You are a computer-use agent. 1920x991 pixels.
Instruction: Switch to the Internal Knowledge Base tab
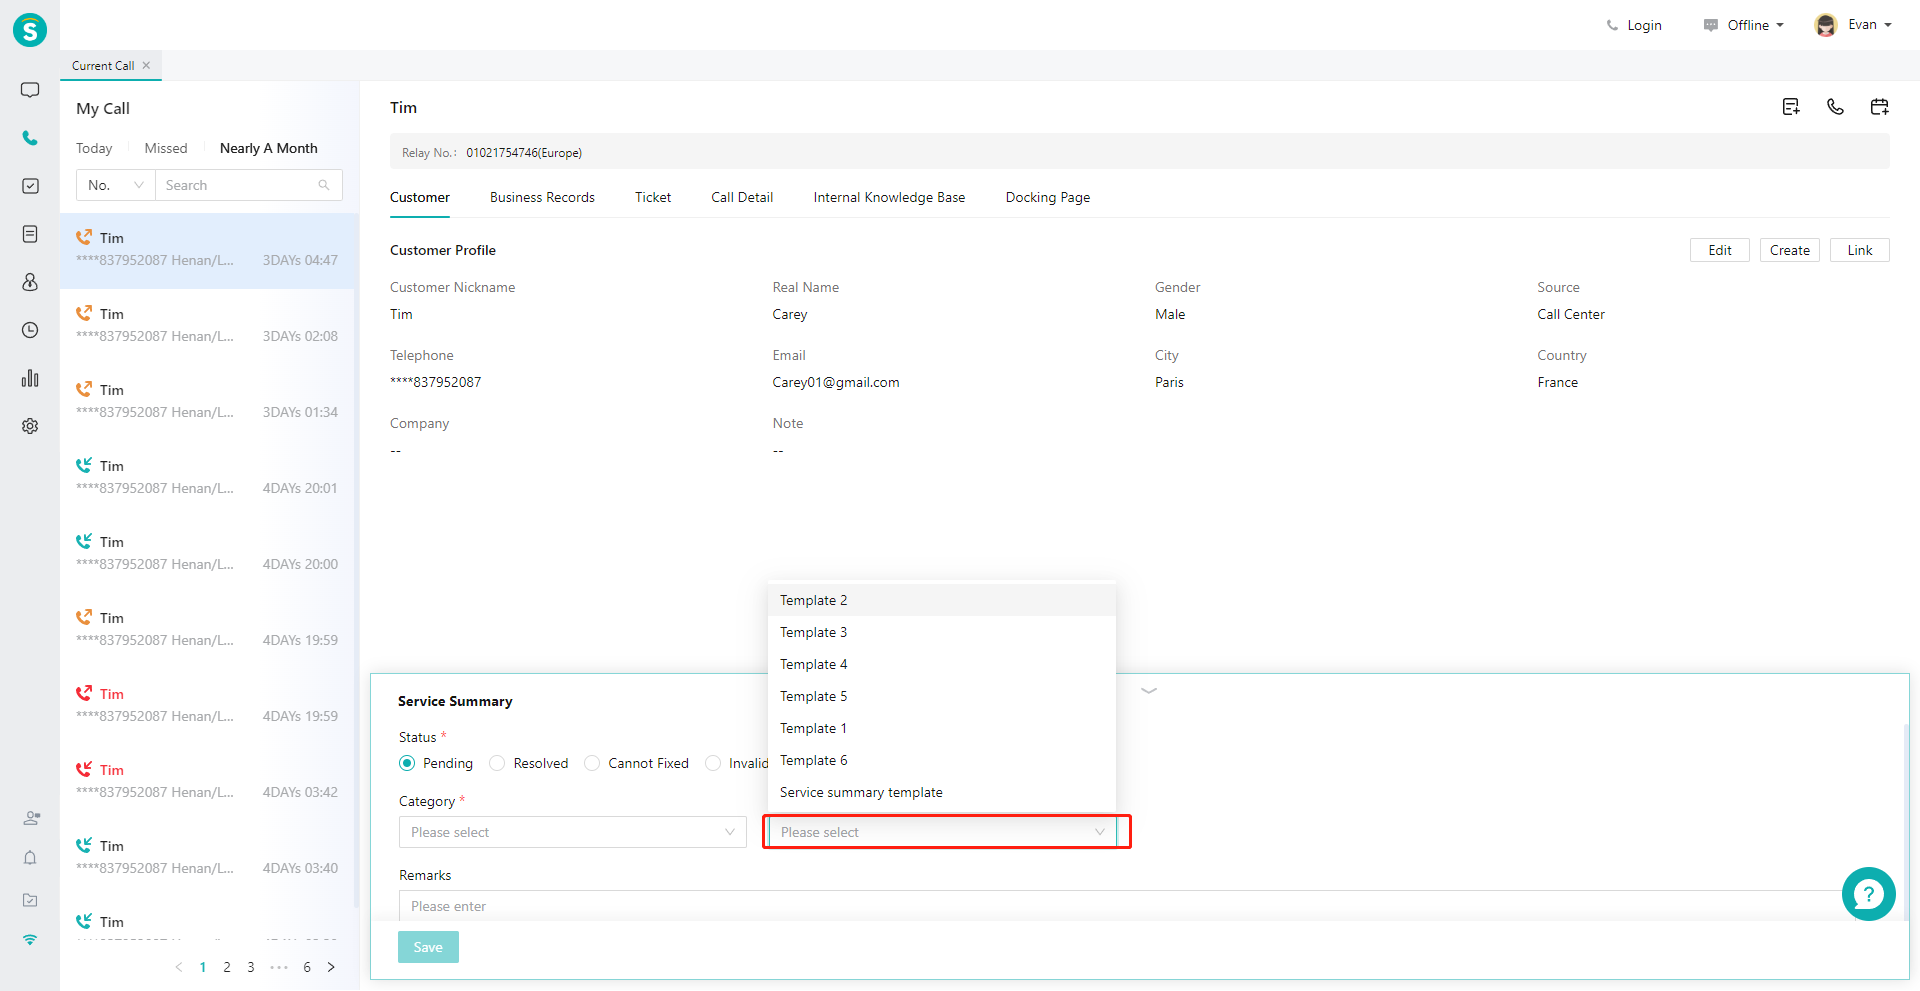tap(889, 197)
